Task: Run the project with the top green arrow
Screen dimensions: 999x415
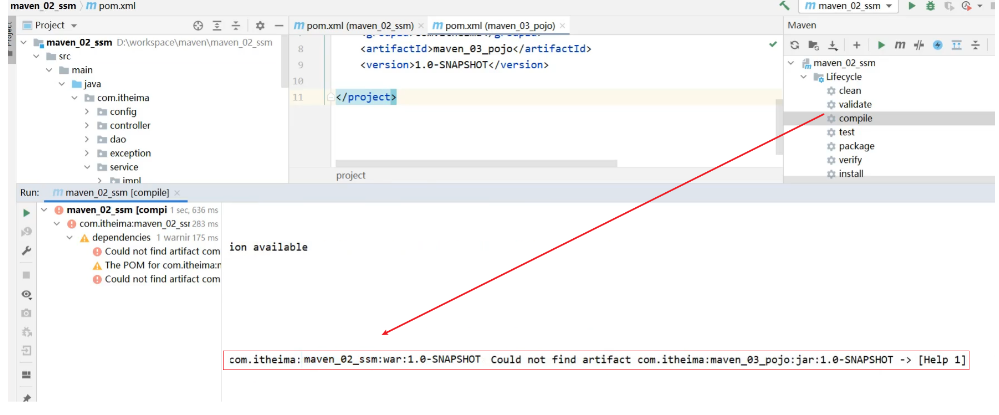Action: [x=912, y=6]
